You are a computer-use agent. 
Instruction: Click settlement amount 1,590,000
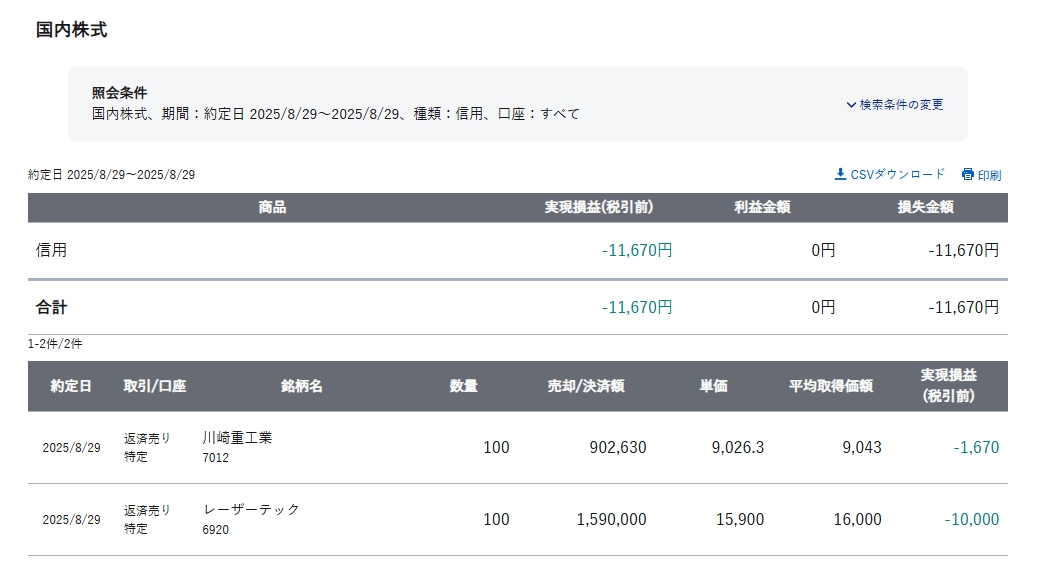pos(612,519)
